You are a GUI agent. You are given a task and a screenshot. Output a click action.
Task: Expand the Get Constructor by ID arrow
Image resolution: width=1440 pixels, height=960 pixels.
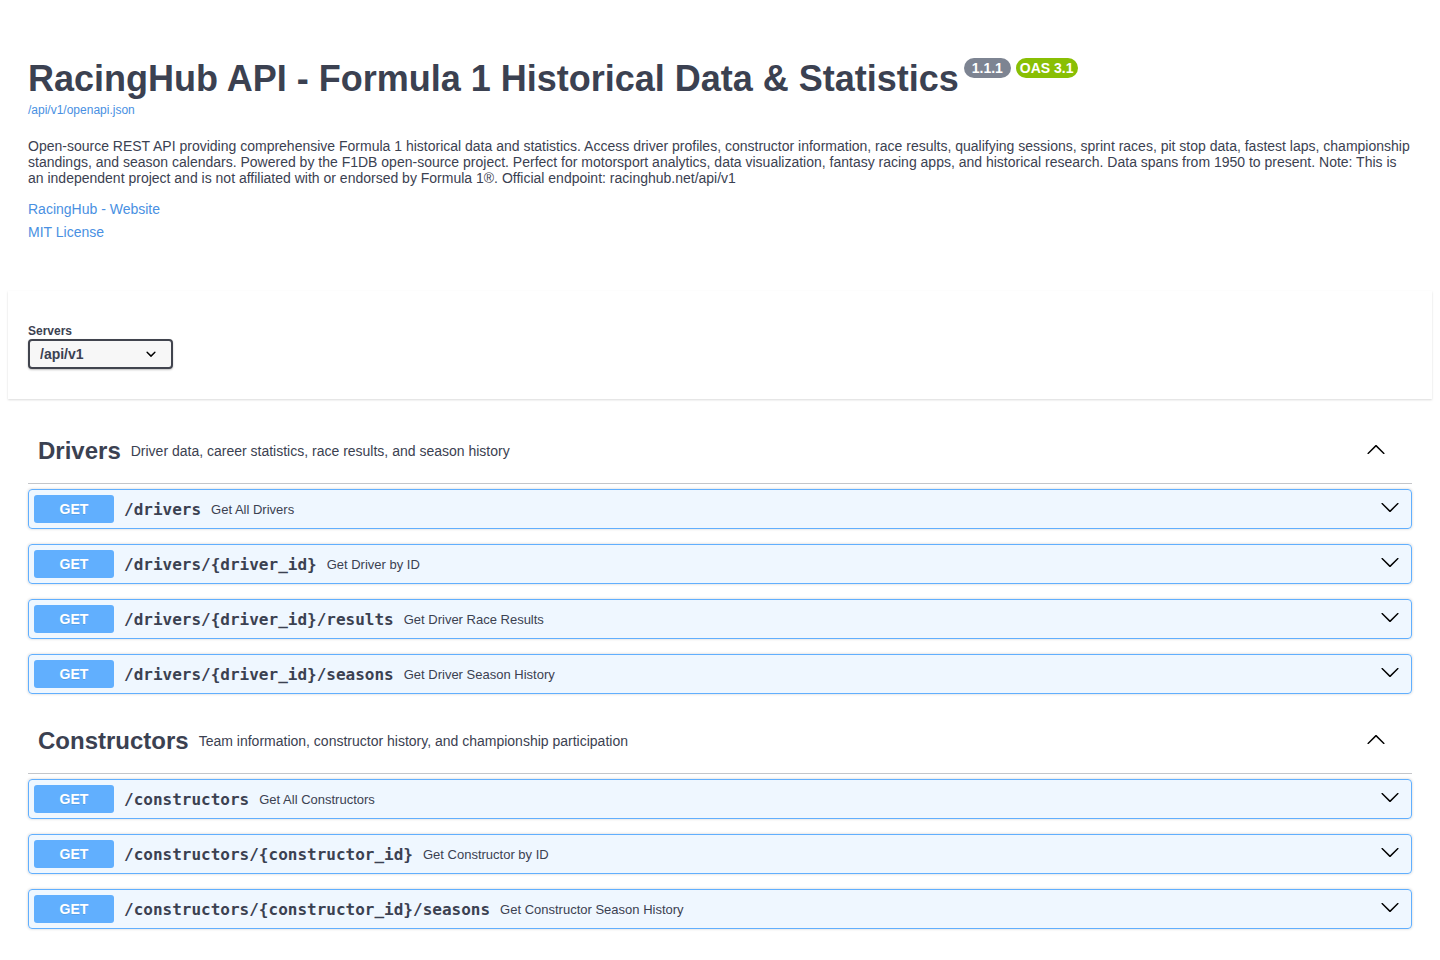(1389, 853)
